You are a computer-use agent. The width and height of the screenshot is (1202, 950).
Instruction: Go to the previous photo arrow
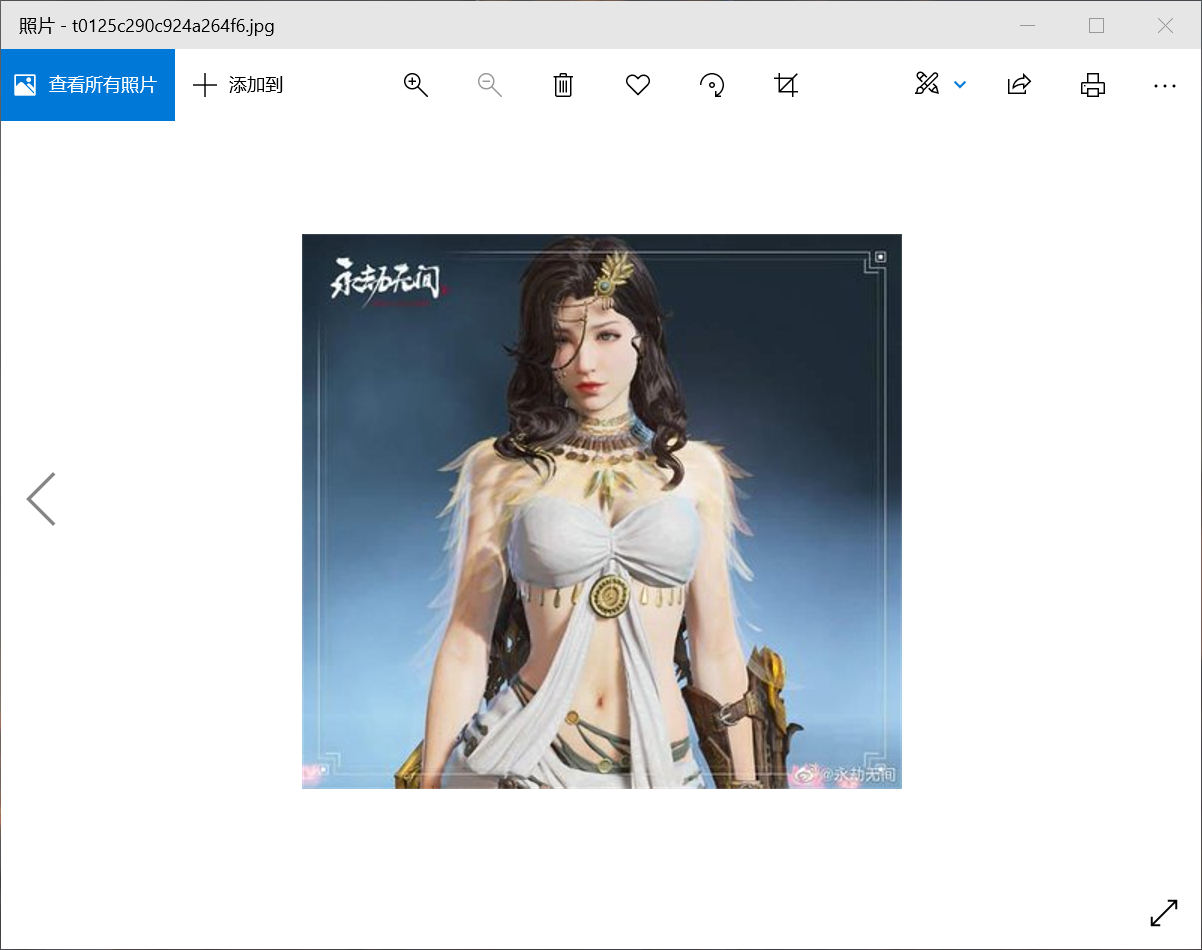[41, 499]
